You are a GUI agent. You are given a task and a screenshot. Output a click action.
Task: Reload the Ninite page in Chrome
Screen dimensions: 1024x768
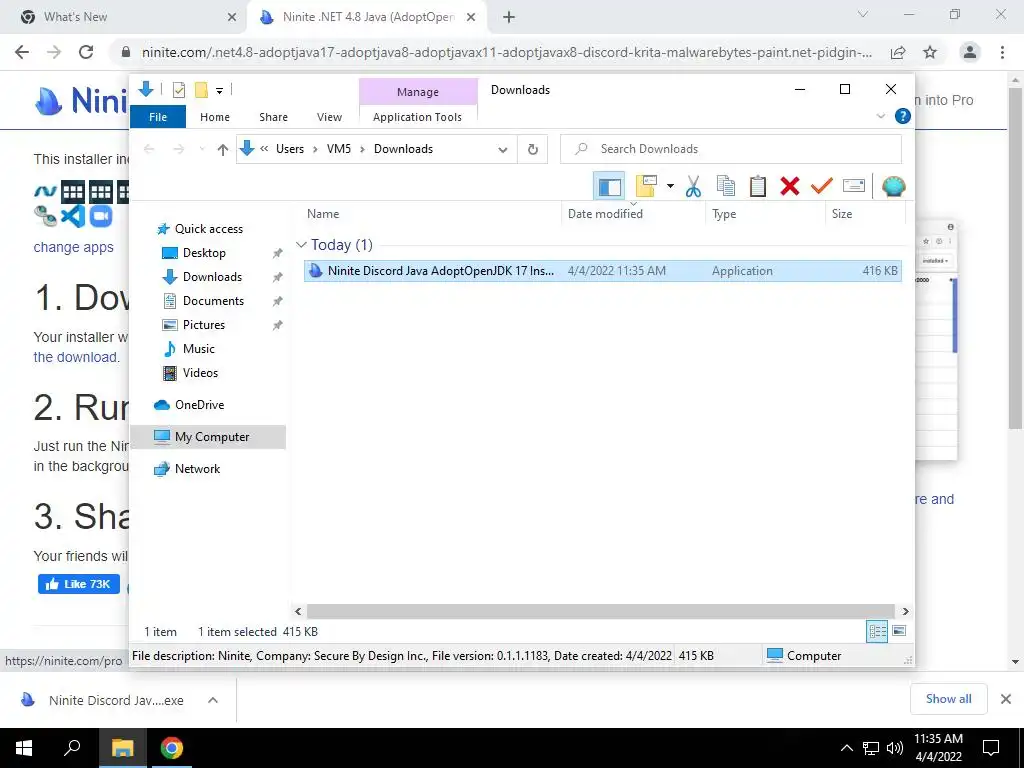click(x=86, y=52)
